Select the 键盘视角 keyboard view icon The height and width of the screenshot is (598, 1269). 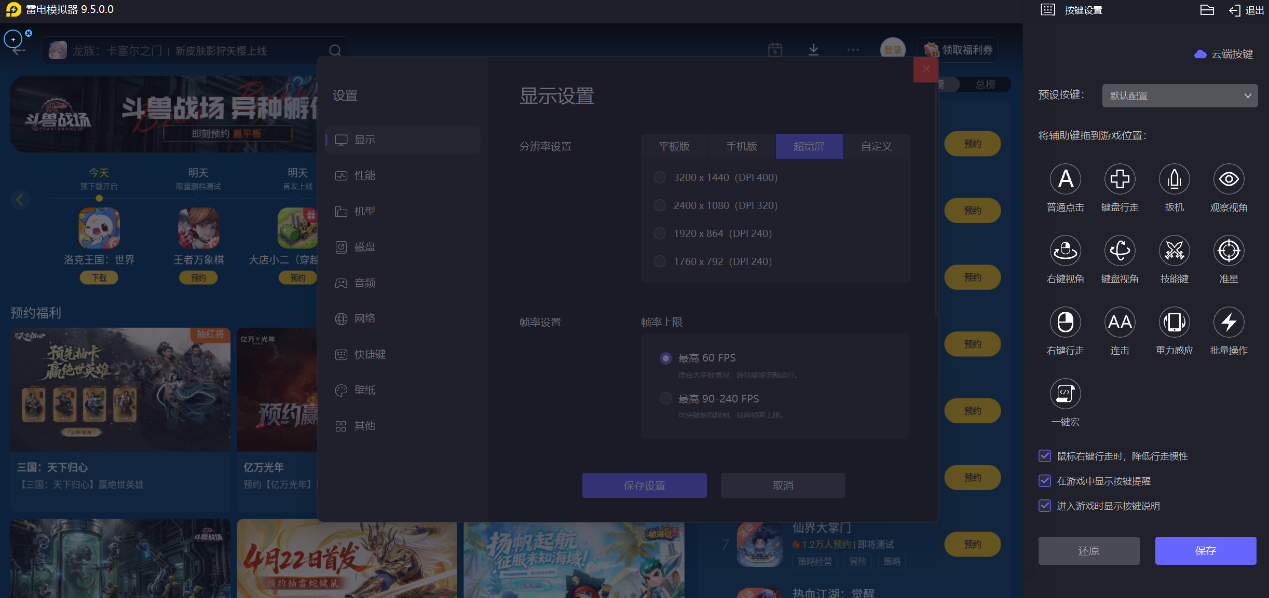coord(1119,251)
